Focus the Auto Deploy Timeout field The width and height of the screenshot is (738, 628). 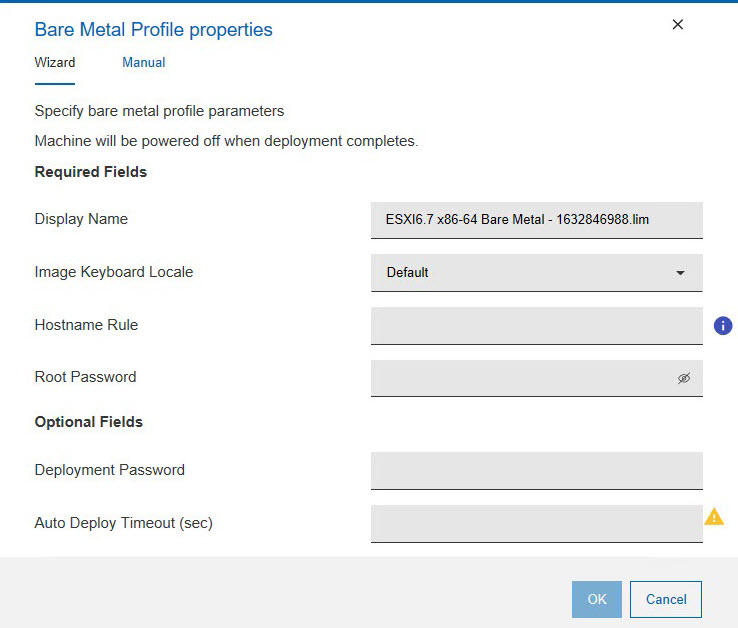click(536, 523)
